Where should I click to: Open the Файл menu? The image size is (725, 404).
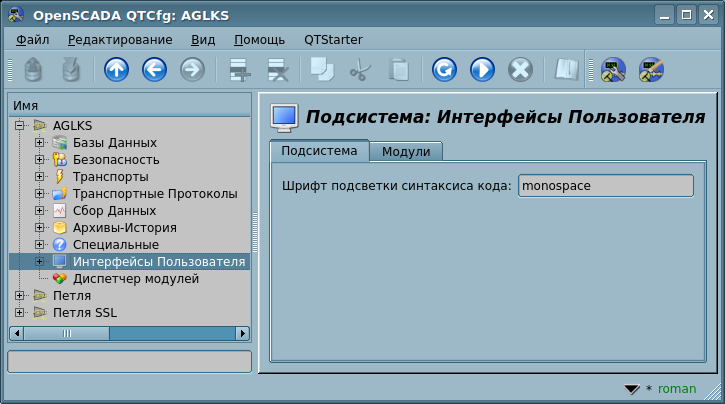[x=33, y=39]
